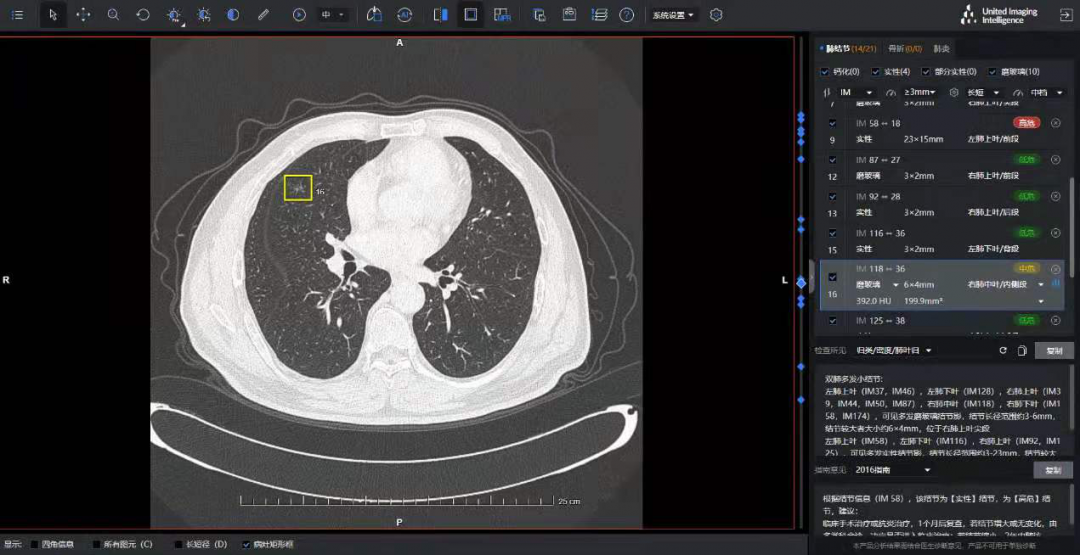Uncheck nodule 13 (IM 92) checkbox
The width and height of the screenshot is (1080, 555).
click(833, 196)
